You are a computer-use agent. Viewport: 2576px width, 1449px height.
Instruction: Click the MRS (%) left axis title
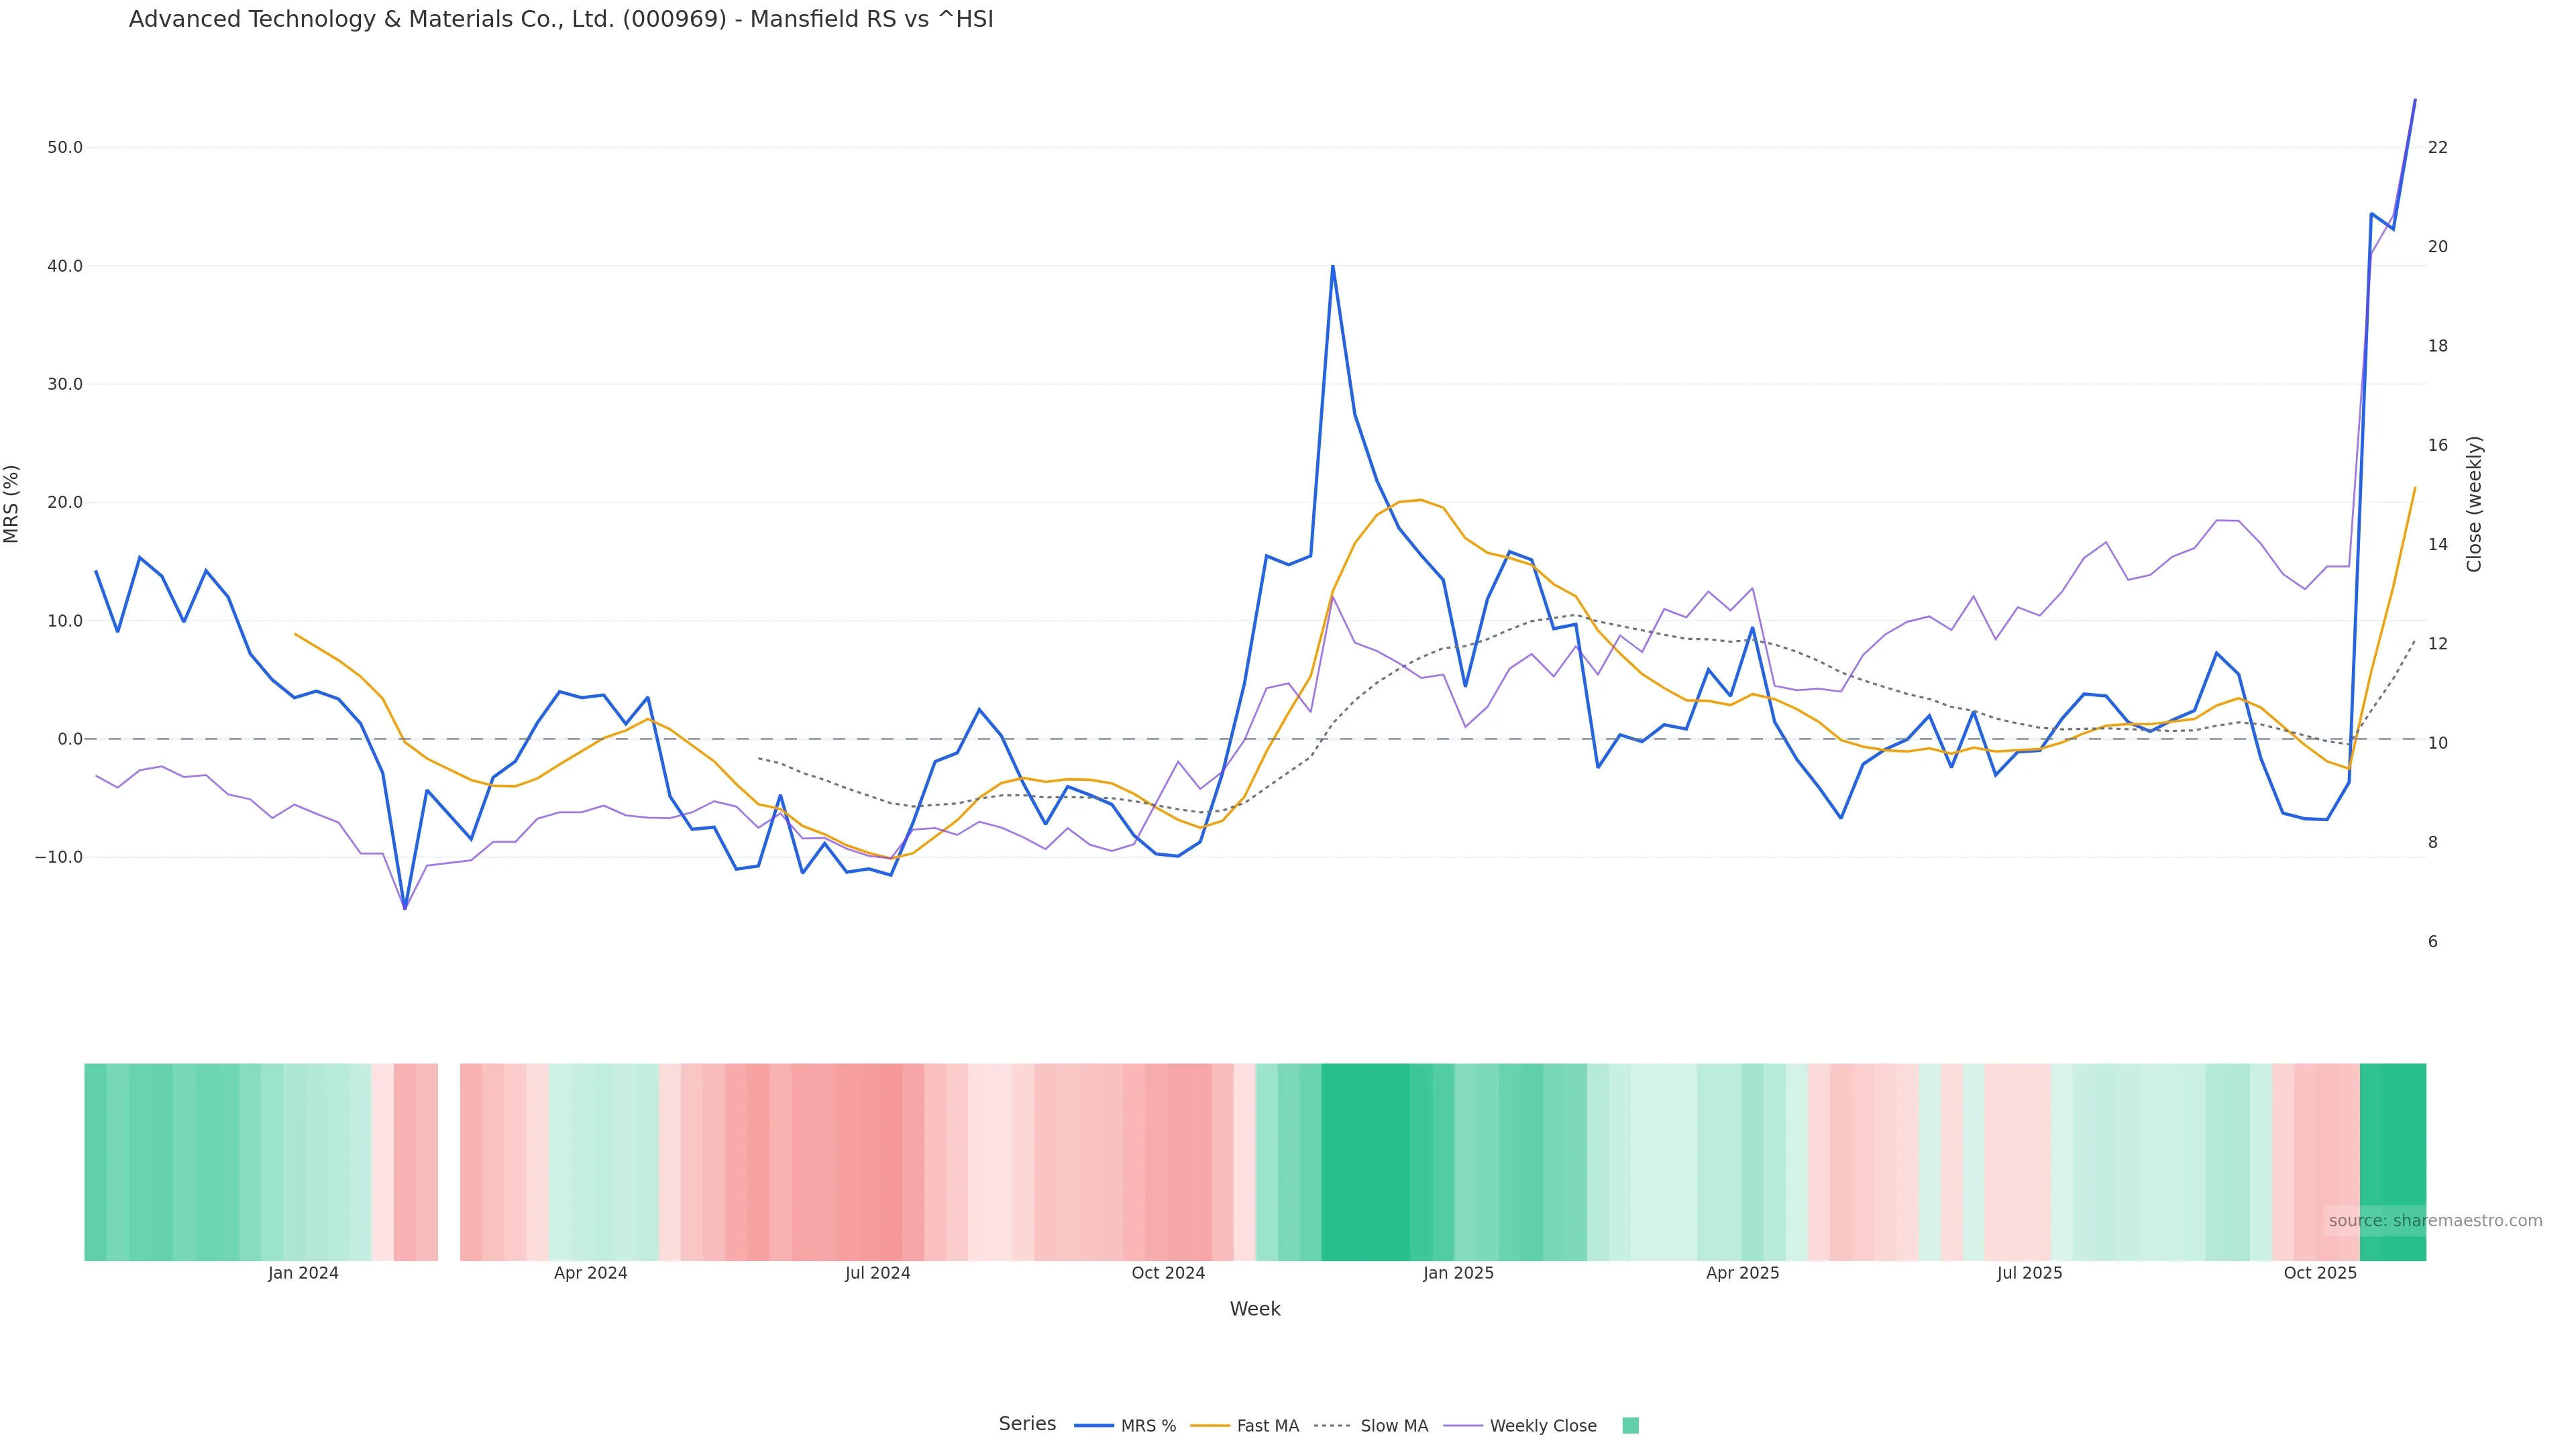12,504
